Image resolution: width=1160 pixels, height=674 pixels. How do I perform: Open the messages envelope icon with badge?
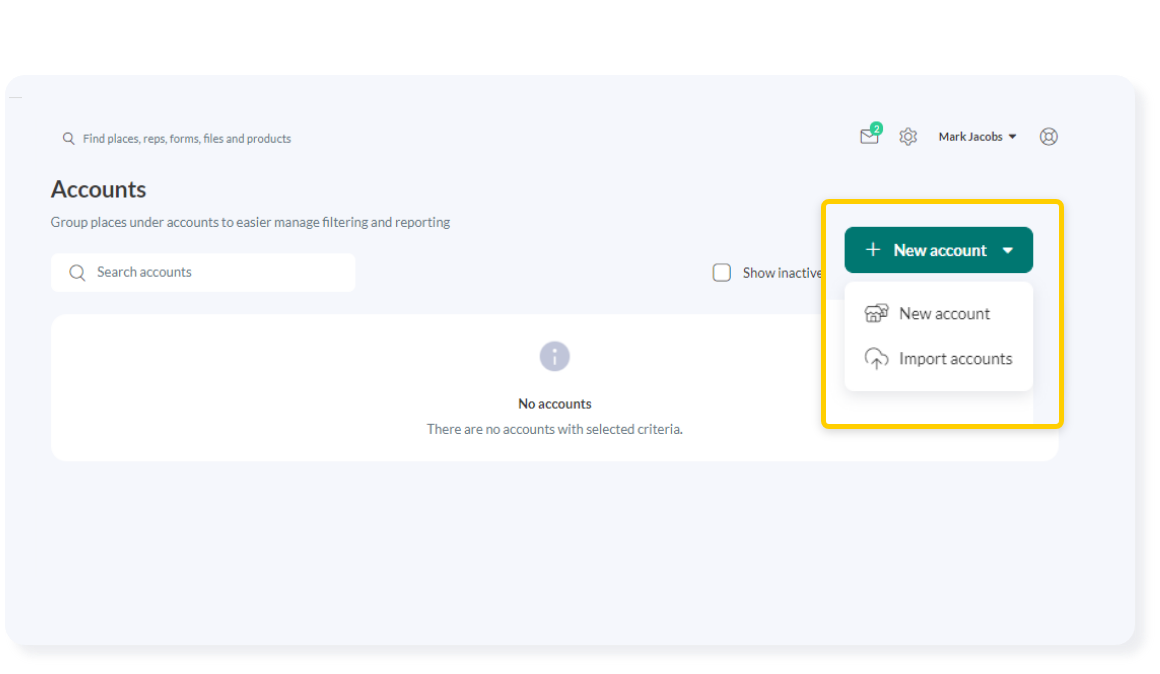(870, 135)
